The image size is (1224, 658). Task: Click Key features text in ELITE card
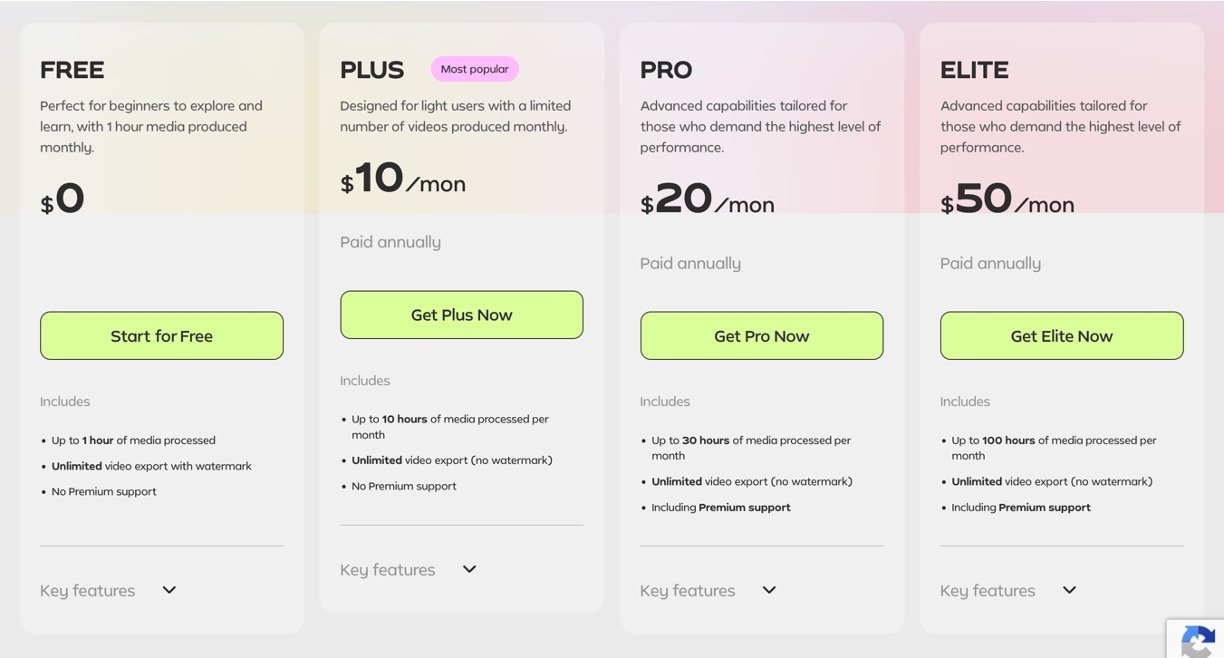(988, 591)
